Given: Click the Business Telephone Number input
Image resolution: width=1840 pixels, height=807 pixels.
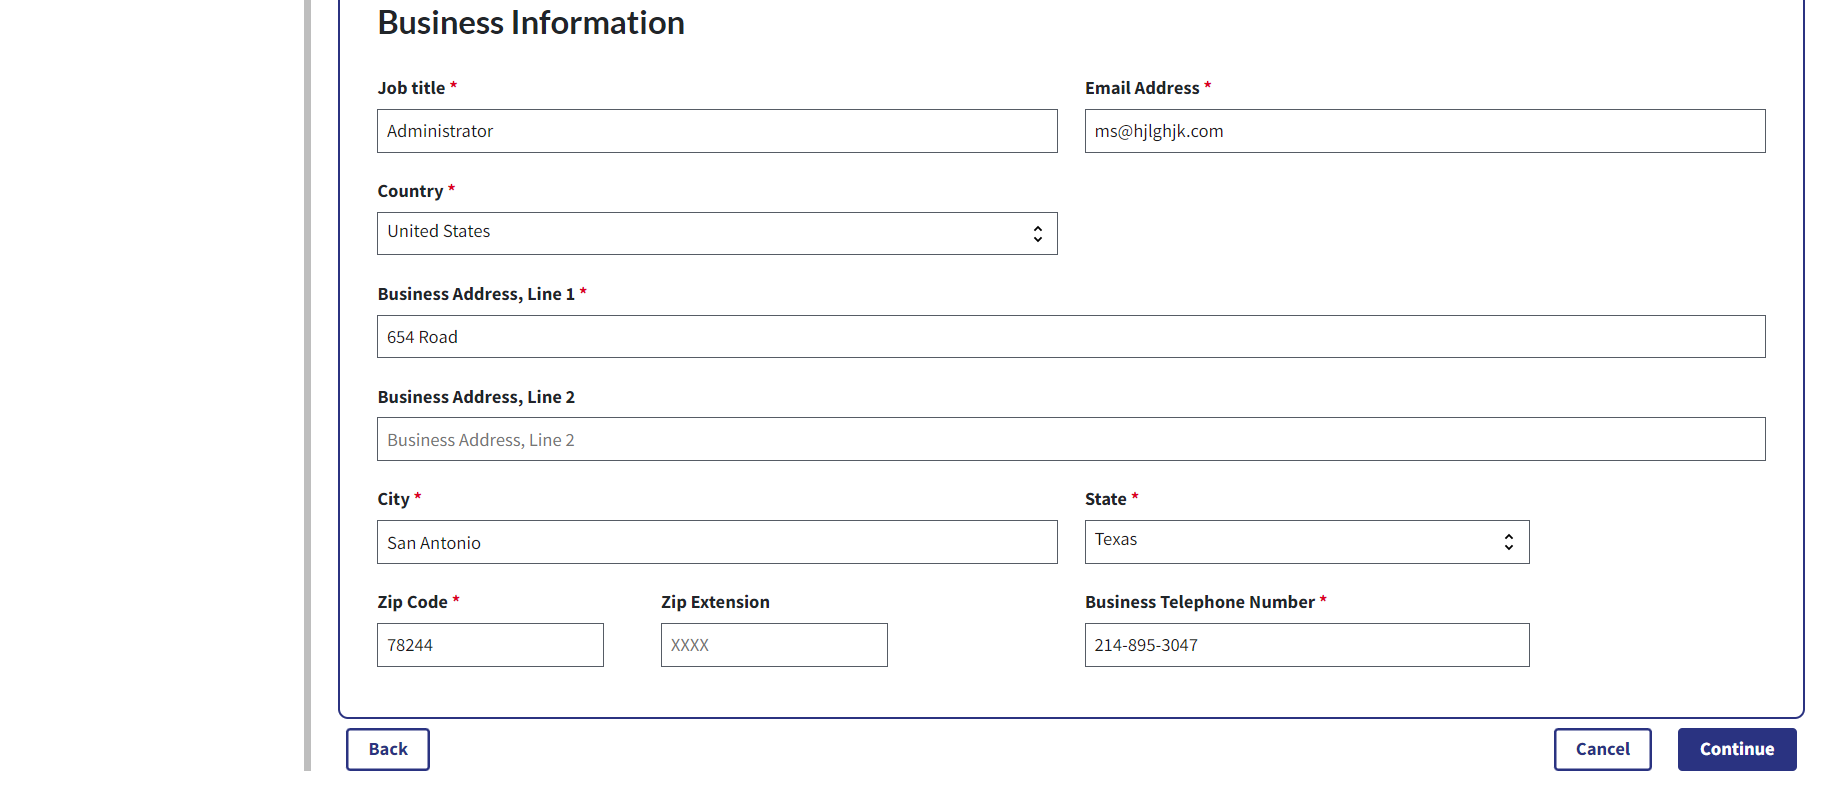Looking at the screenshot, I should click(1306, 645).
